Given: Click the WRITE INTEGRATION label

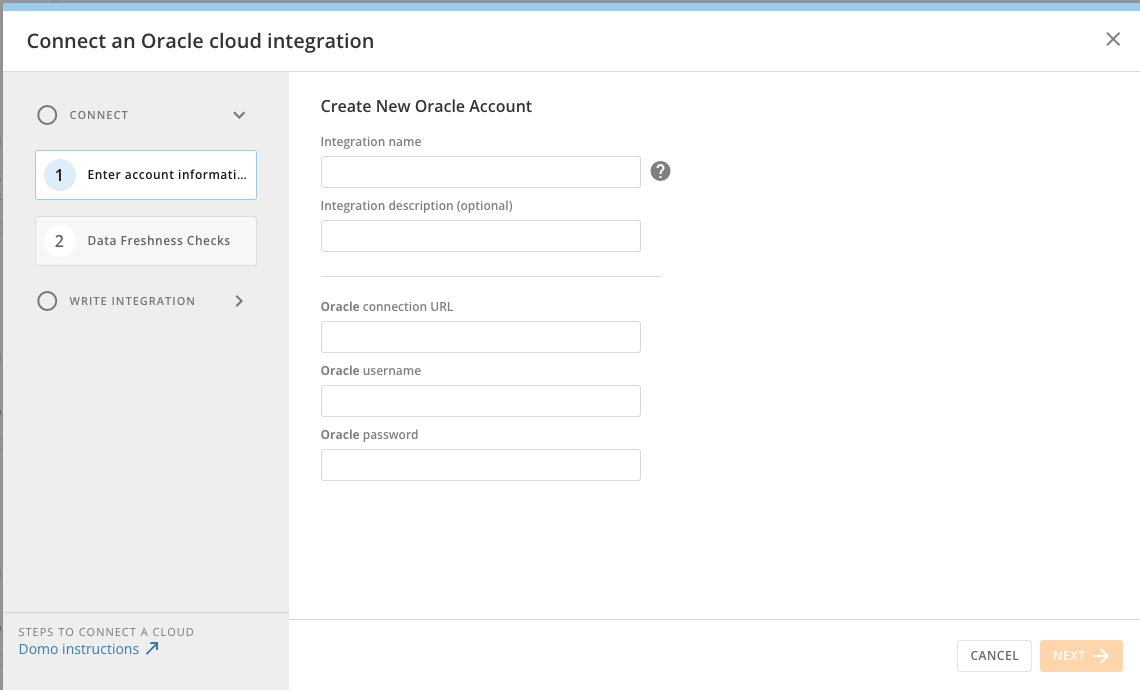Looking at the screenshot, I should [x=132, y=301].
